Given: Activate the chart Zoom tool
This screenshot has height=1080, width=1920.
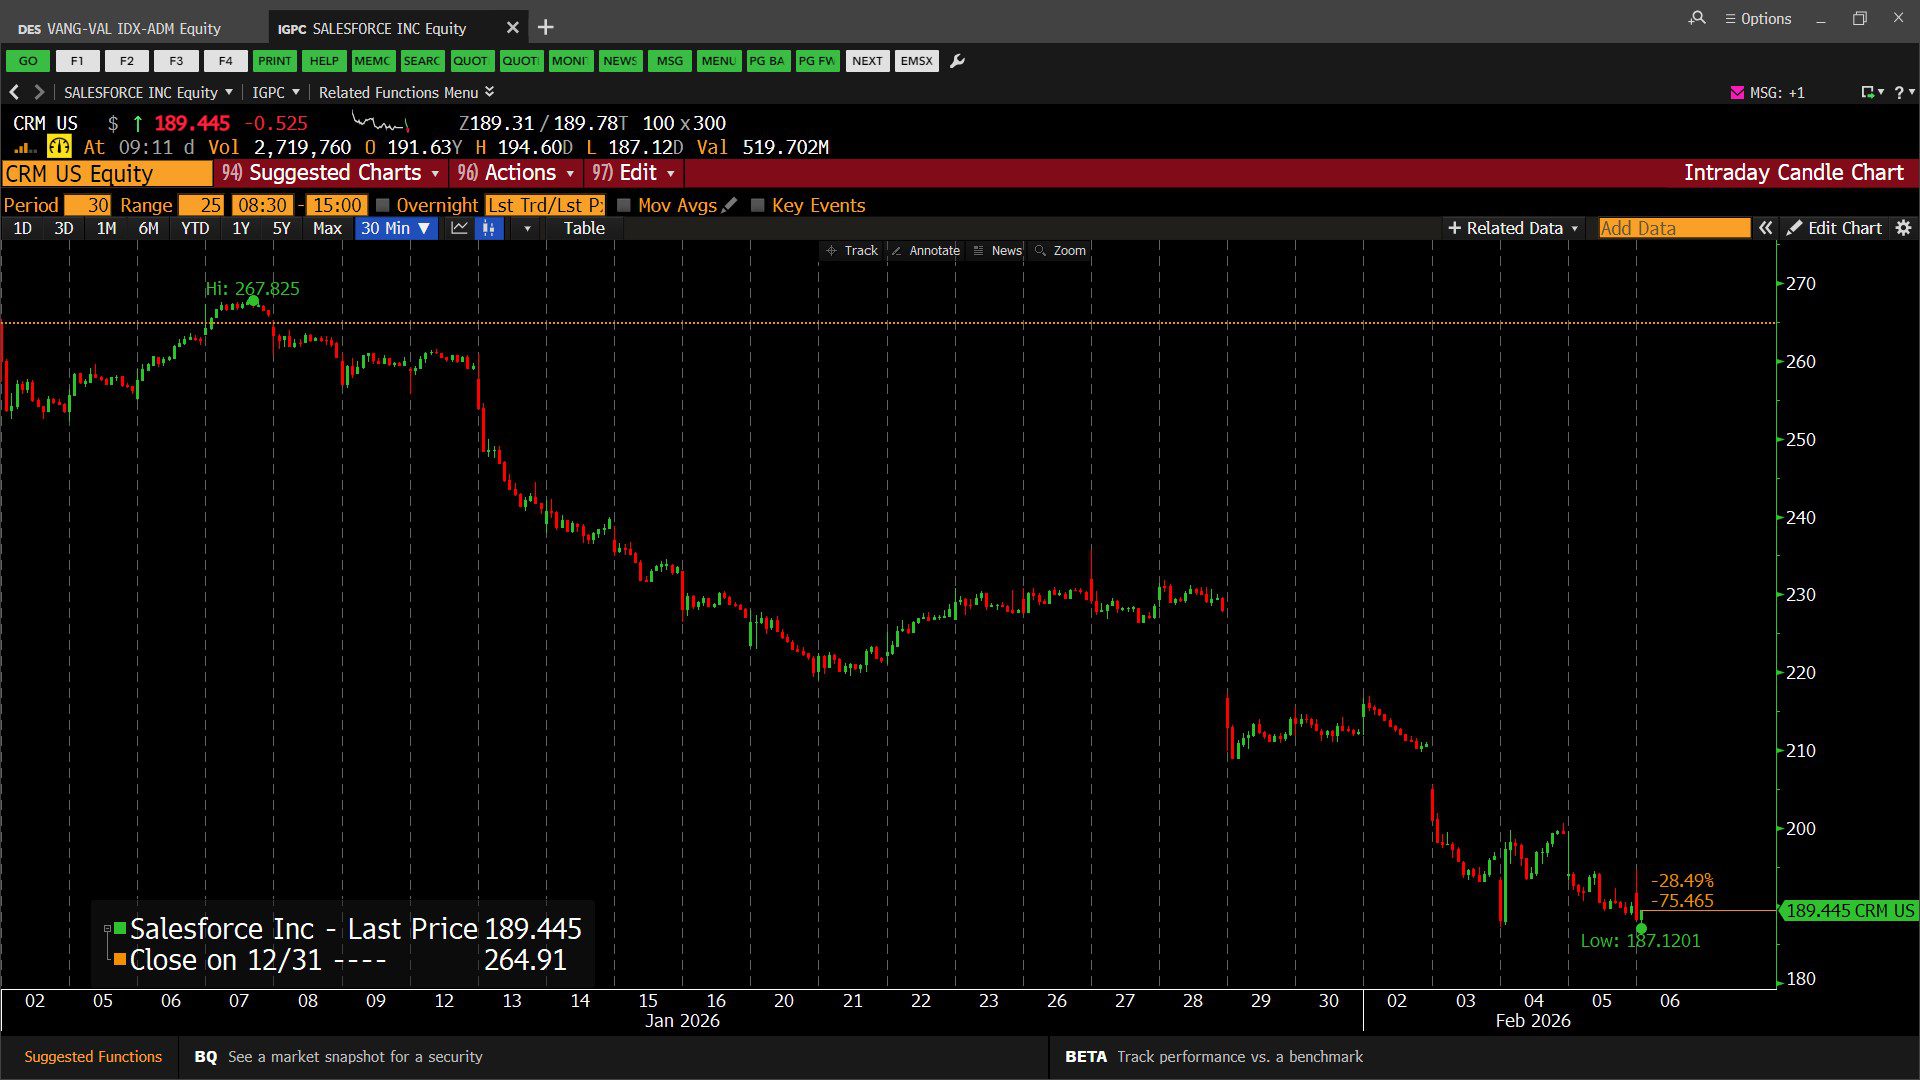Looking at the screenshot, I should coord(1060,251).
